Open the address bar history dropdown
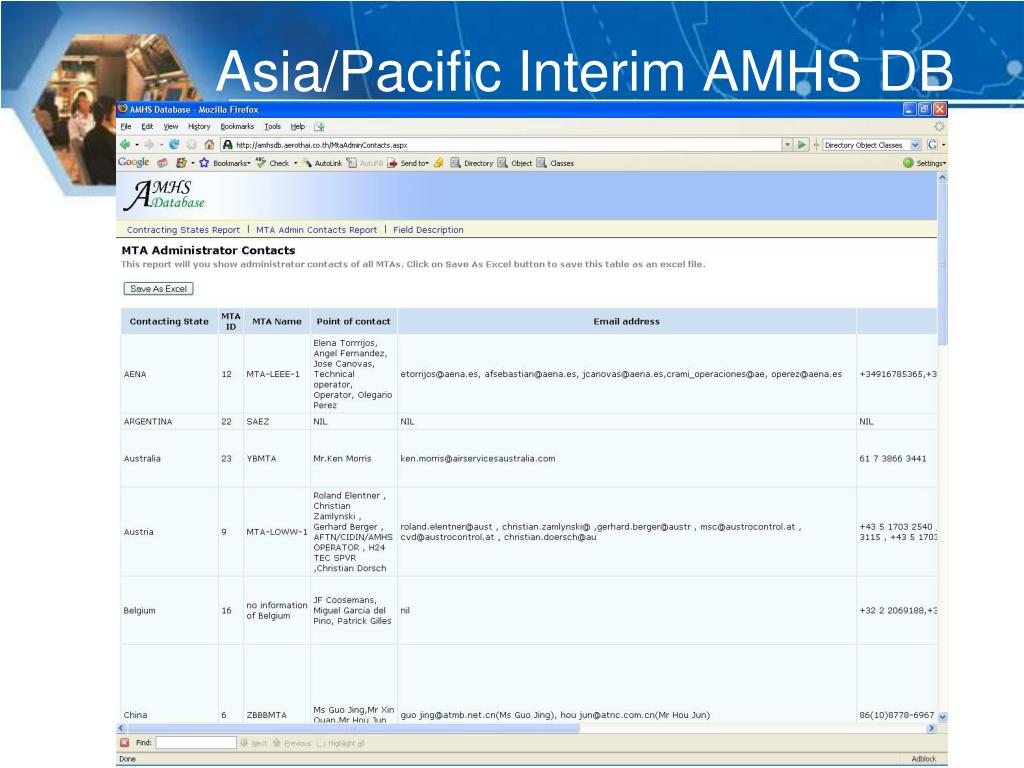The height and width of the screenshot is (768, 1024). pyautogui.click(x=787, y=144)
